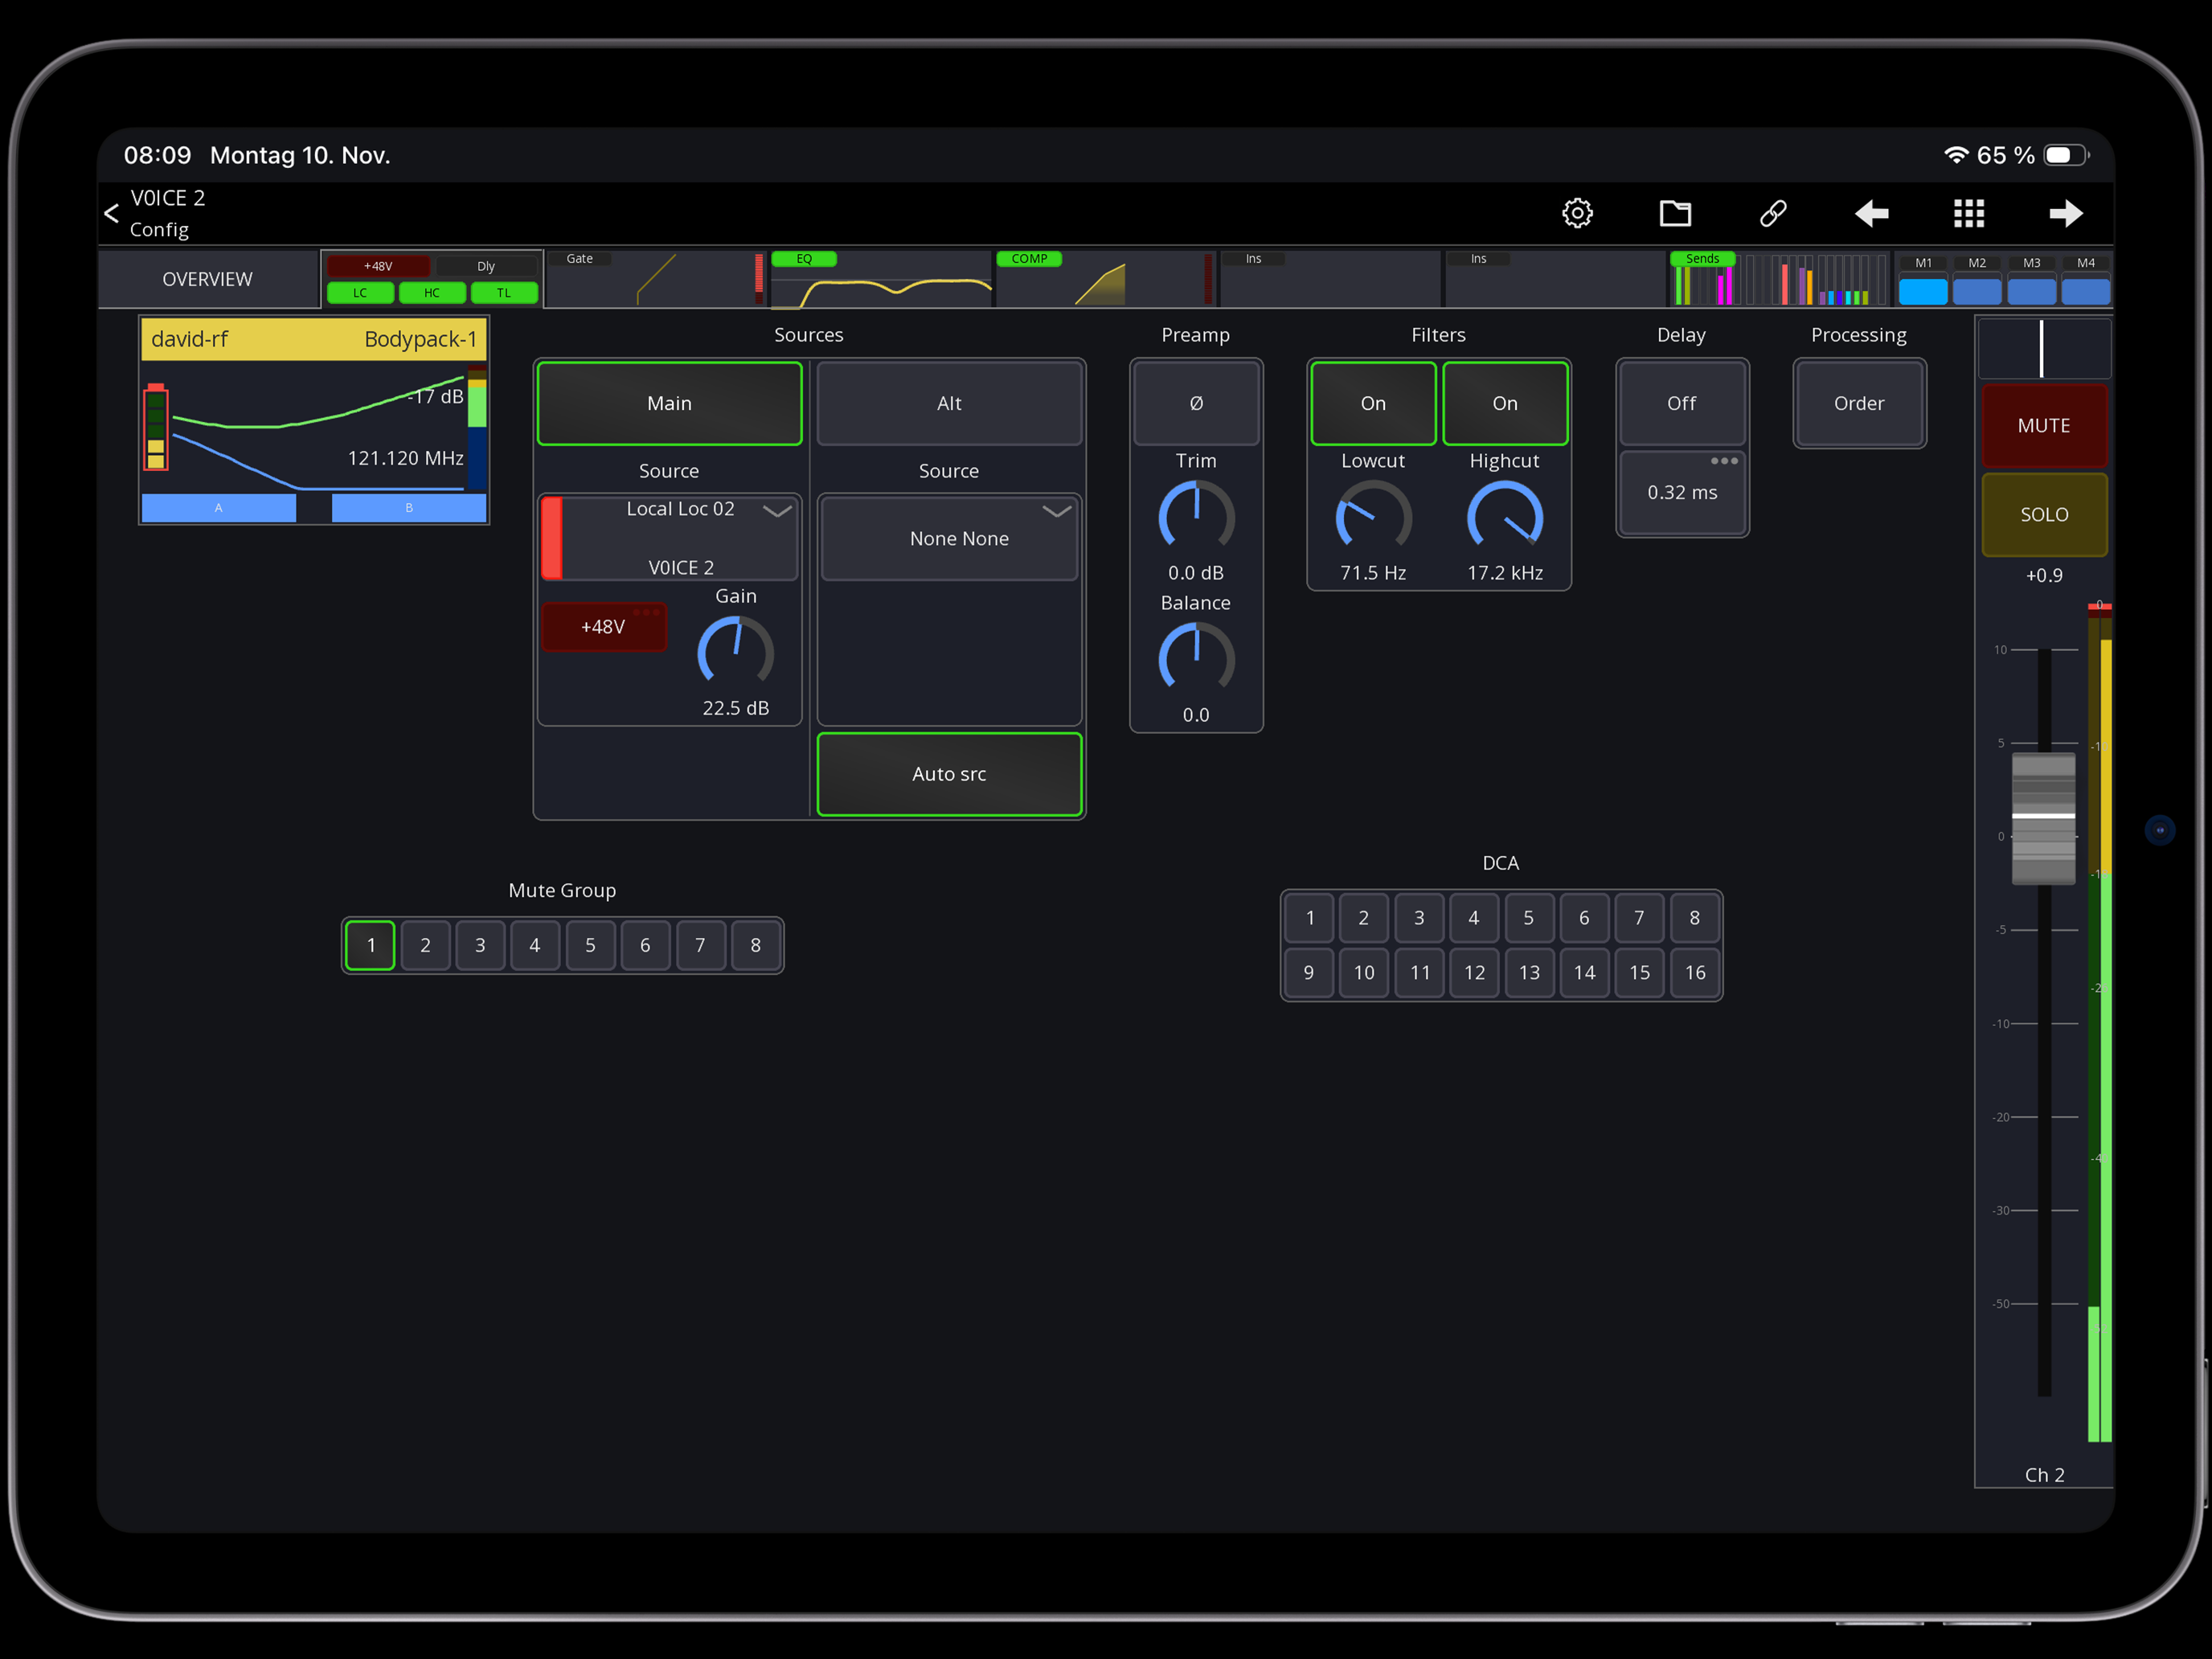Disable +48V phantom power
The image size is (2212, 1659).
(x=603, y=627)
